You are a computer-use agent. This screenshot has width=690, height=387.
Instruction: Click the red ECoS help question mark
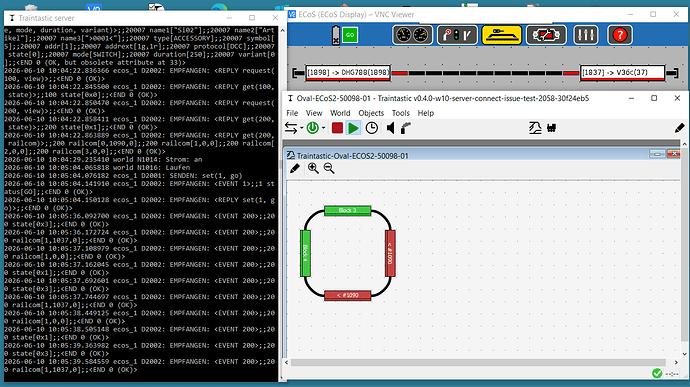pyautogui.click(x=620, y=35)
